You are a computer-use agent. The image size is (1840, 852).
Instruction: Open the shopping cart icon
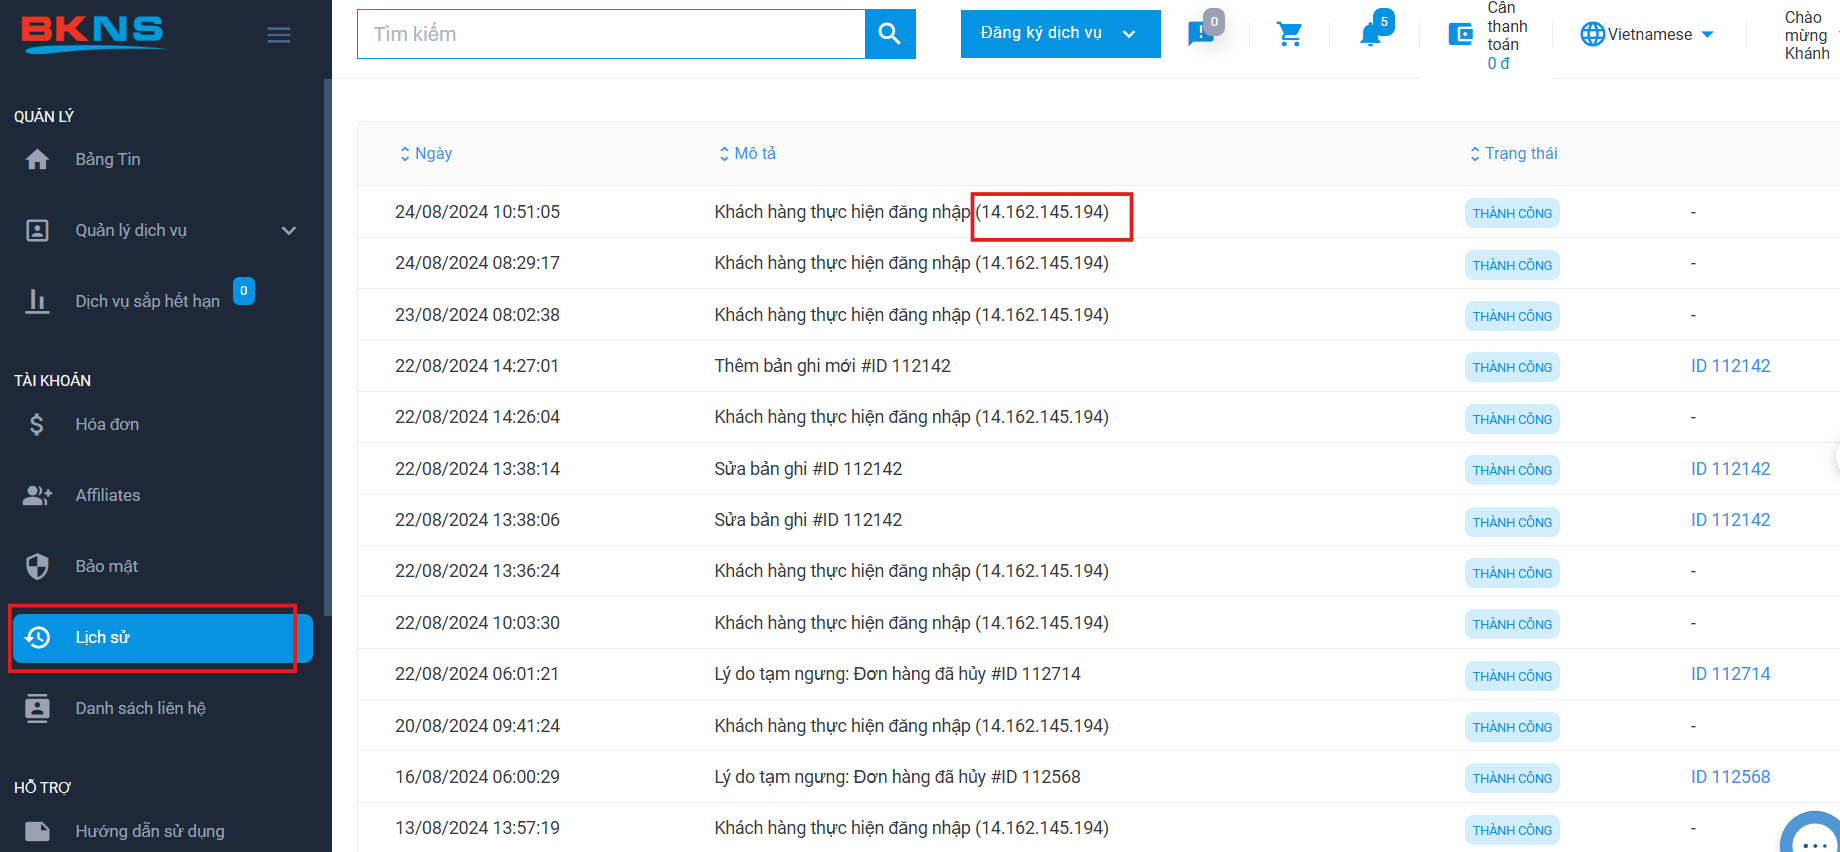click(1290, 34)
